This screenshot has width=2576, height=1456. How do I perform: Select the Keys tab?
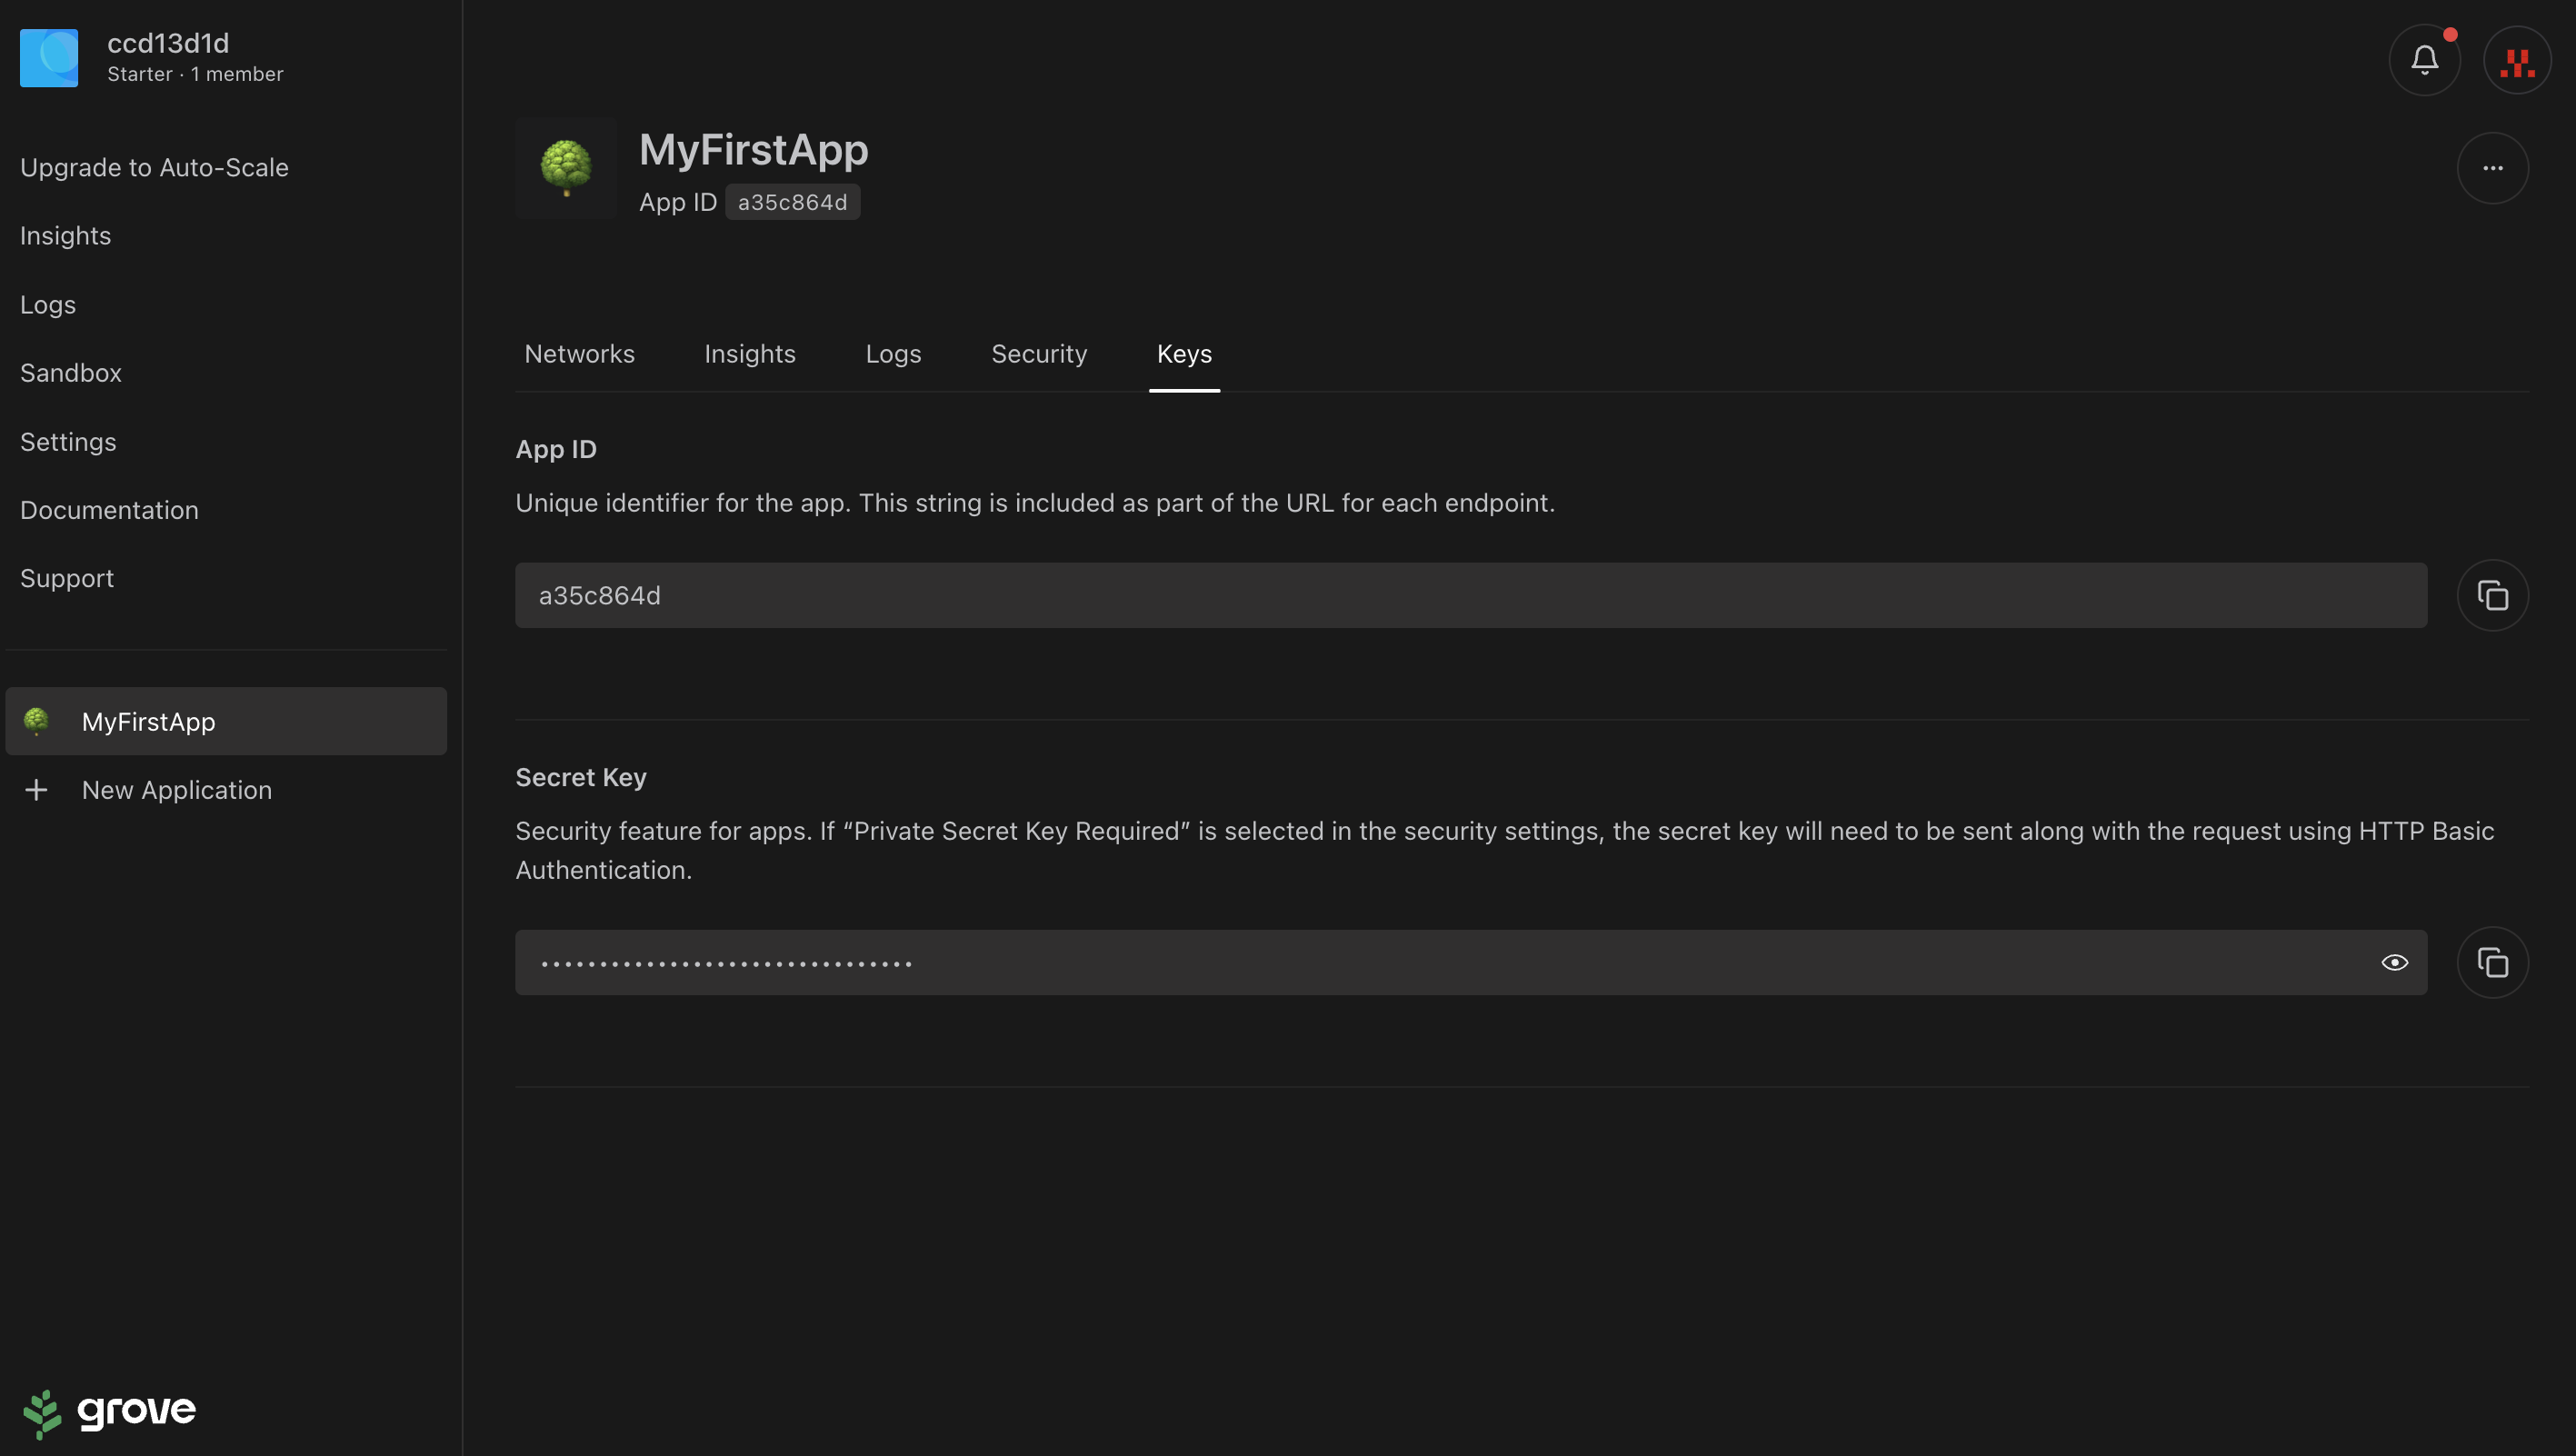pyautogui.click(x=1184, y=354)
